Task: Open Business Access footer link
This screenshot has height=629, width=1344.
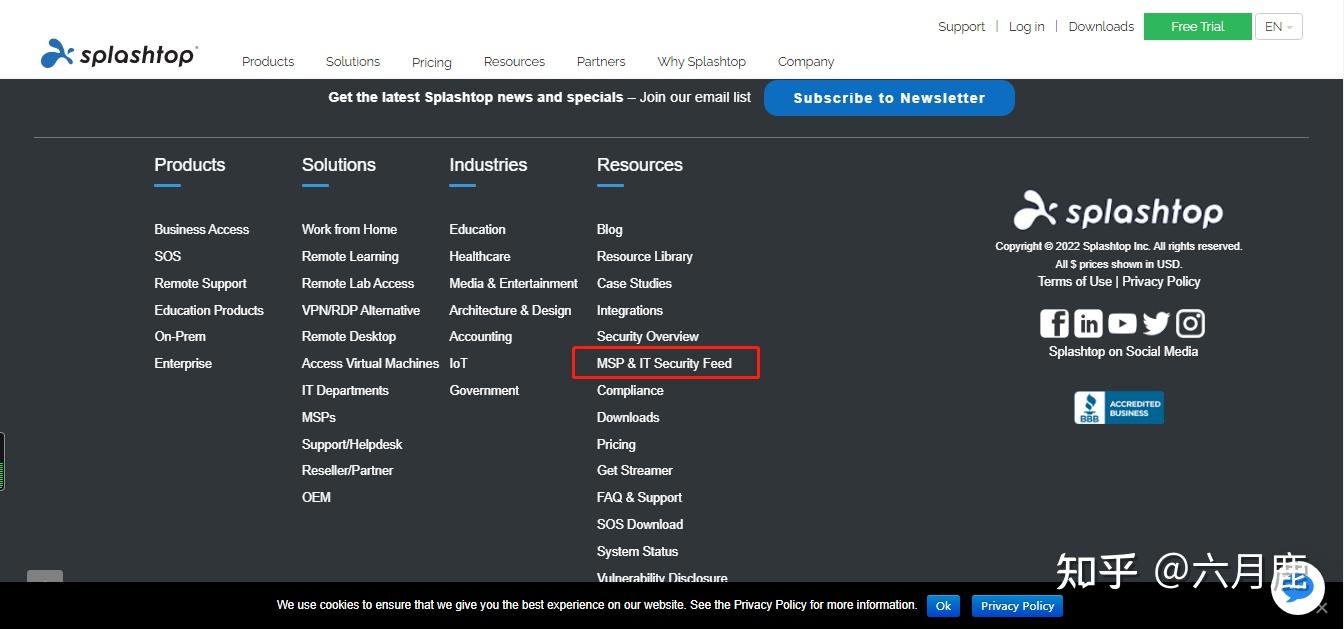Action: (x=201, y=229)
